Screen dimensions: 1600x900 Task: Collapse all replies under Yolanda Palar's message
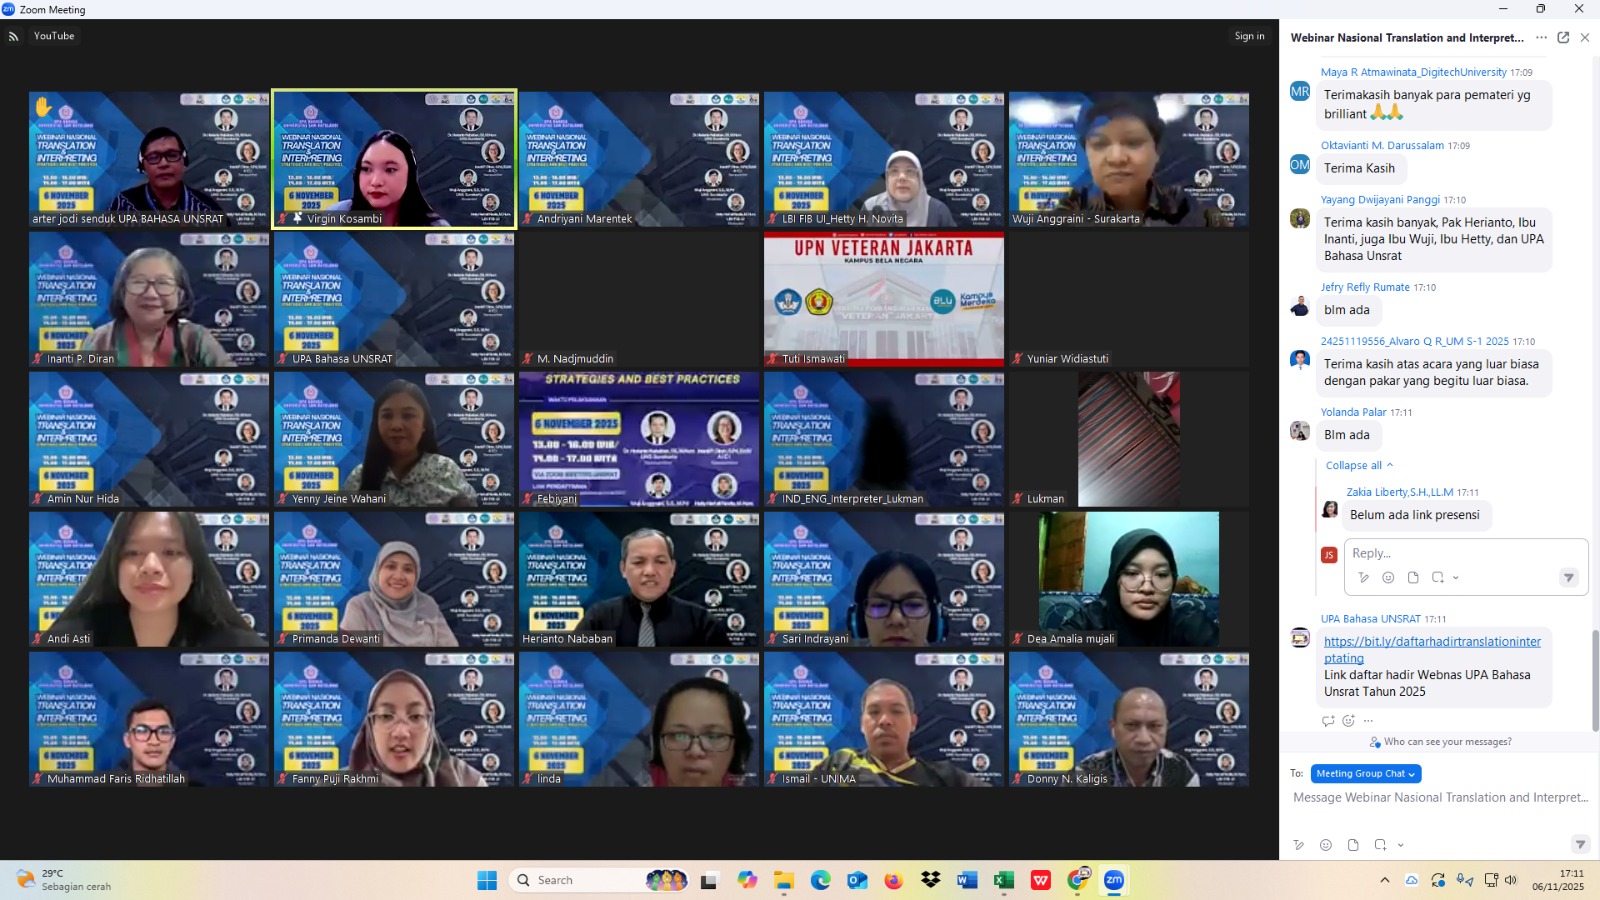click(1358, 466)
